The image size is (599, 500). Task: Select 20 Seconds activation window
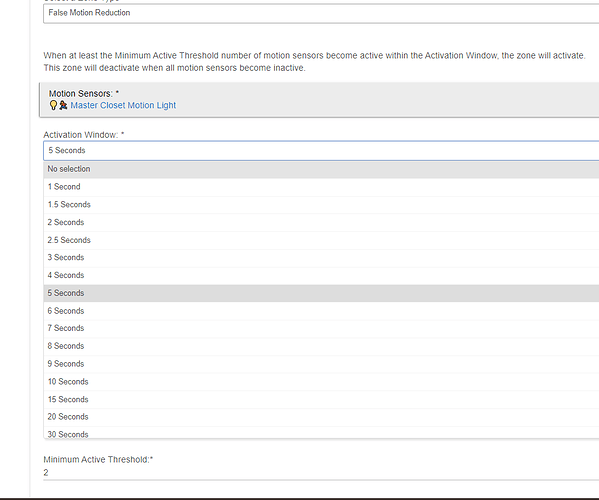321,417
